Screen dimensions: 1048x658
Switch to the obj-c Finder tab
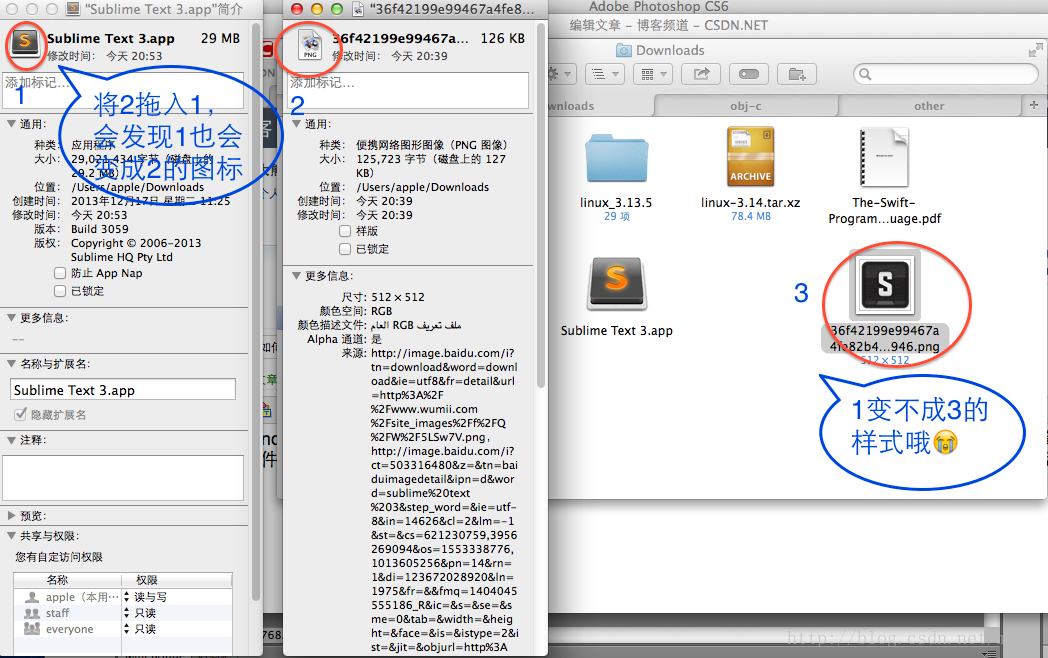[746, 106]
